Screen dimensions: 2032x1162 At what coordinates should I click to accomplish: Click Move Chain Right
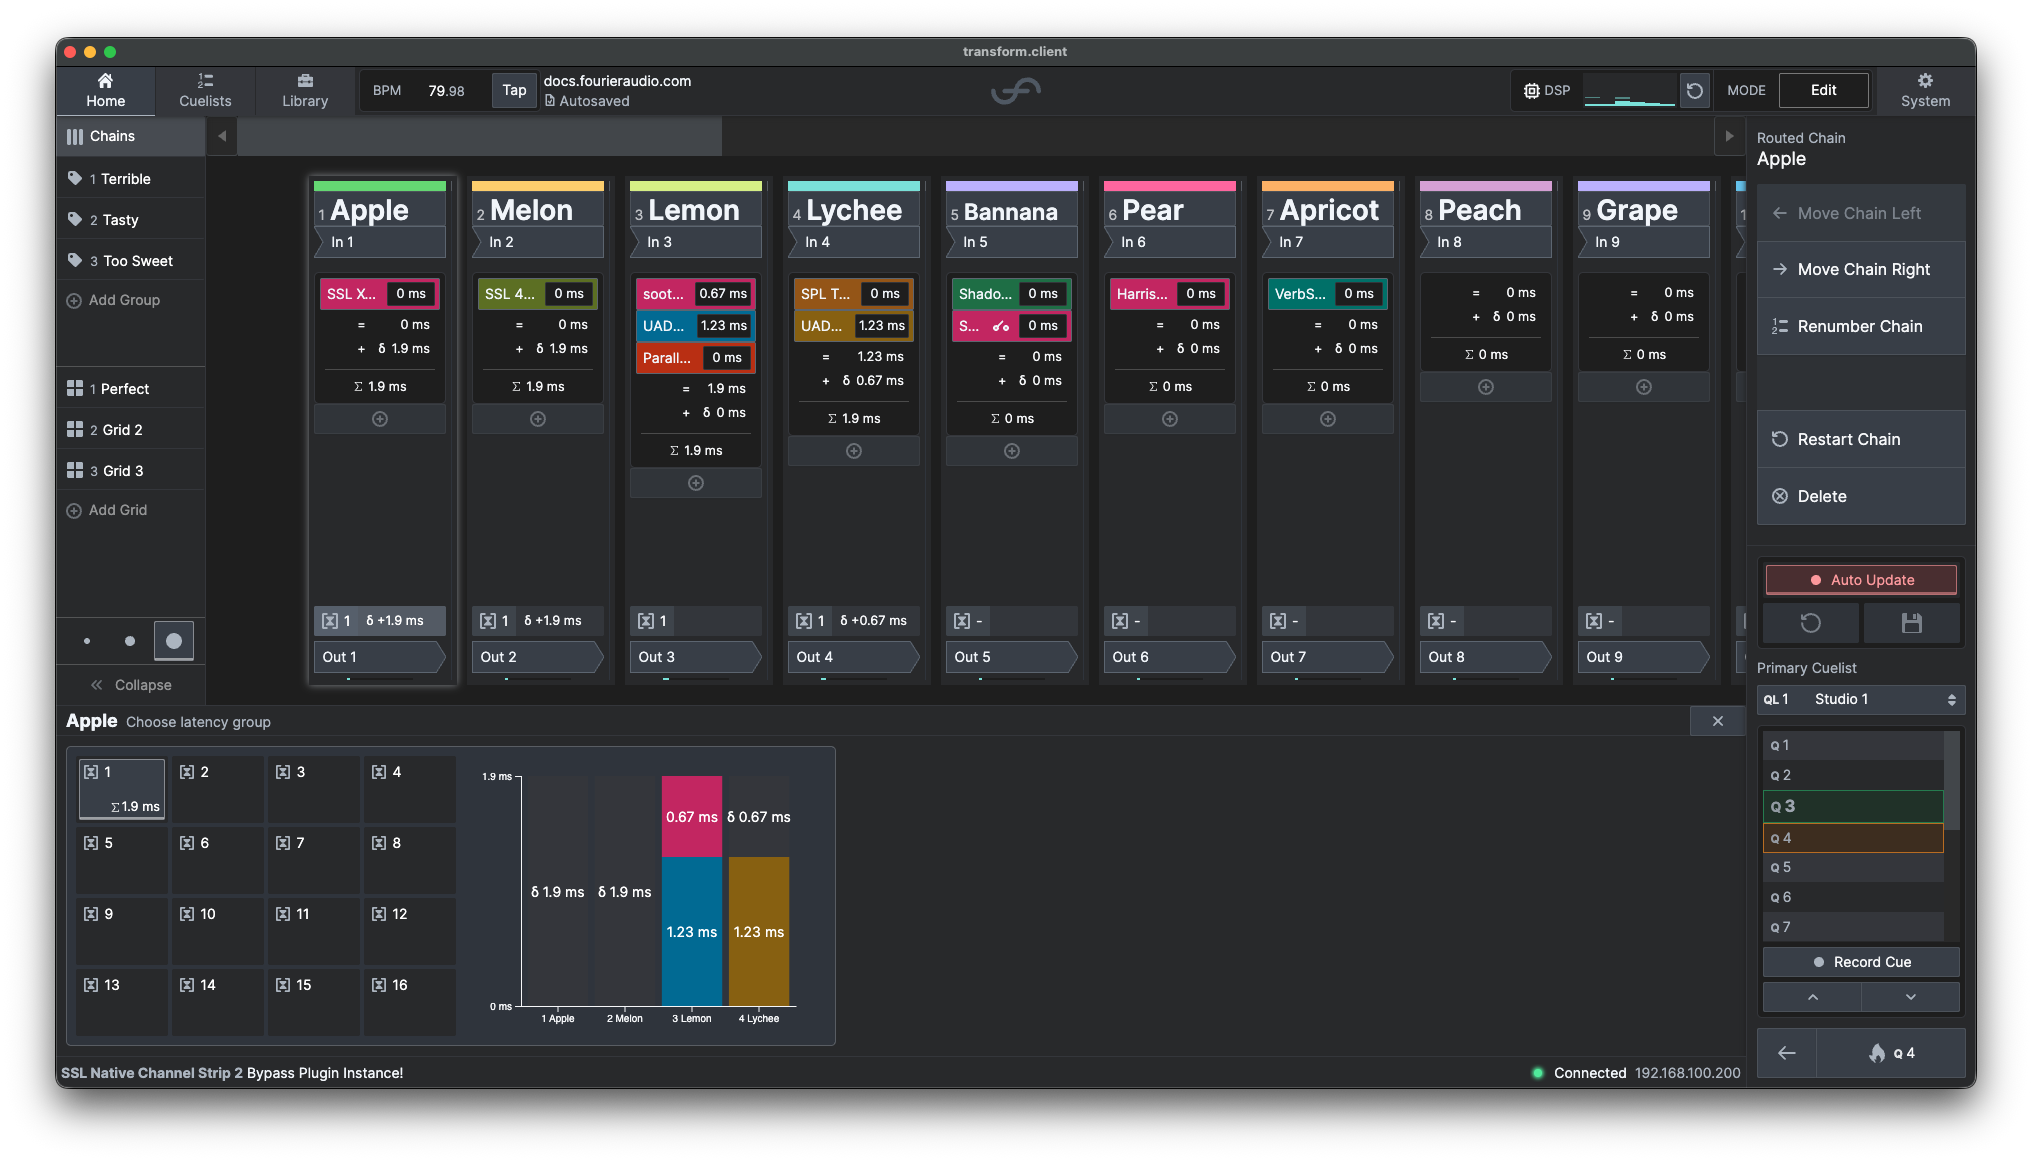1861,269
